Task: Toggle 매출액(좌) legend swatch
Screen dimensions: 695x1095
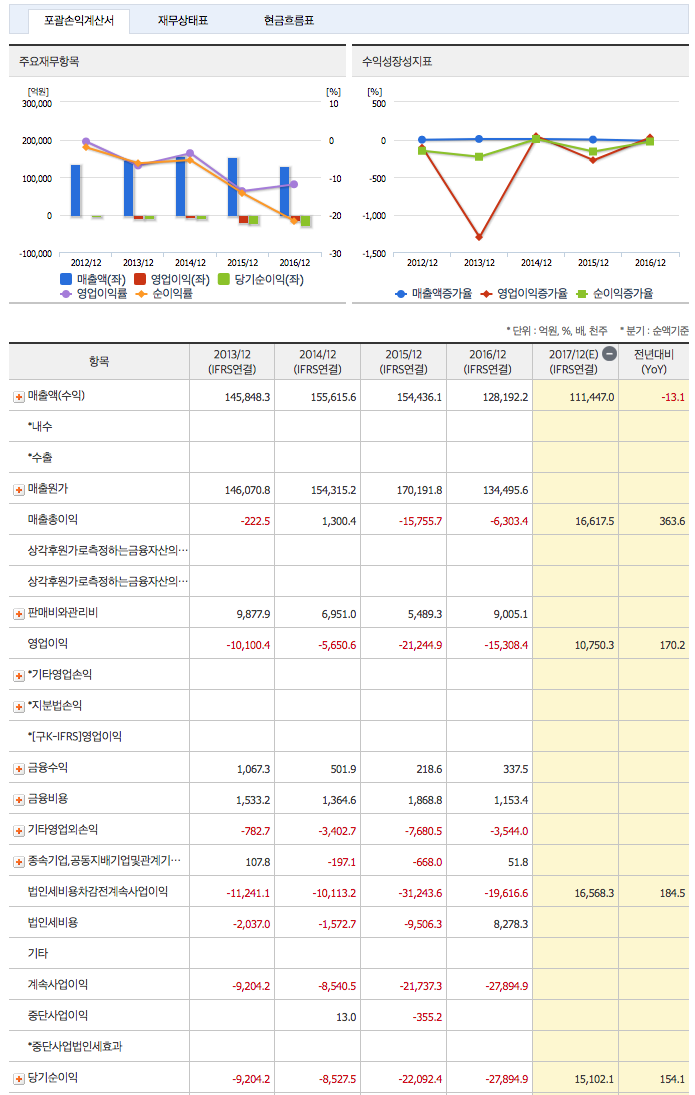Action: tap(66, 279)
